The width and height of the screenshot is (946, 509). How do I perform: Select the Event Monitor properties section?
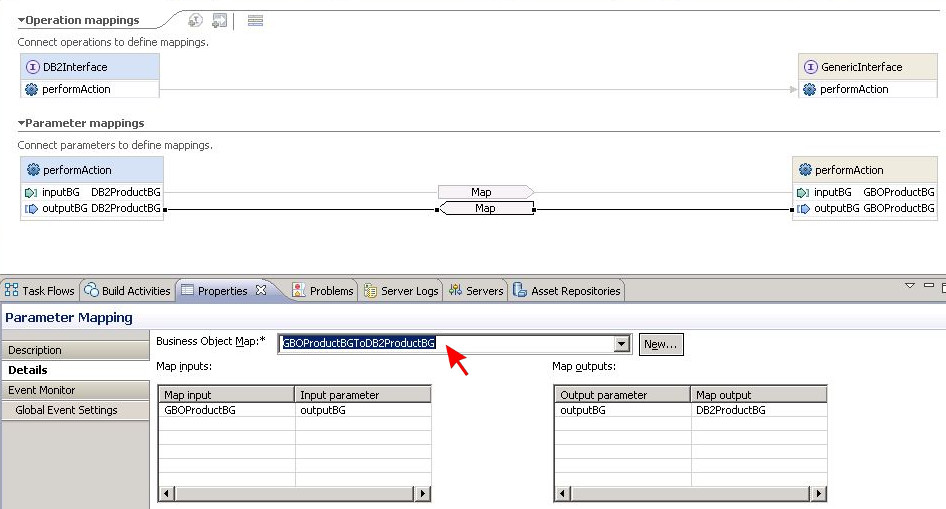(x=42, y=390)
